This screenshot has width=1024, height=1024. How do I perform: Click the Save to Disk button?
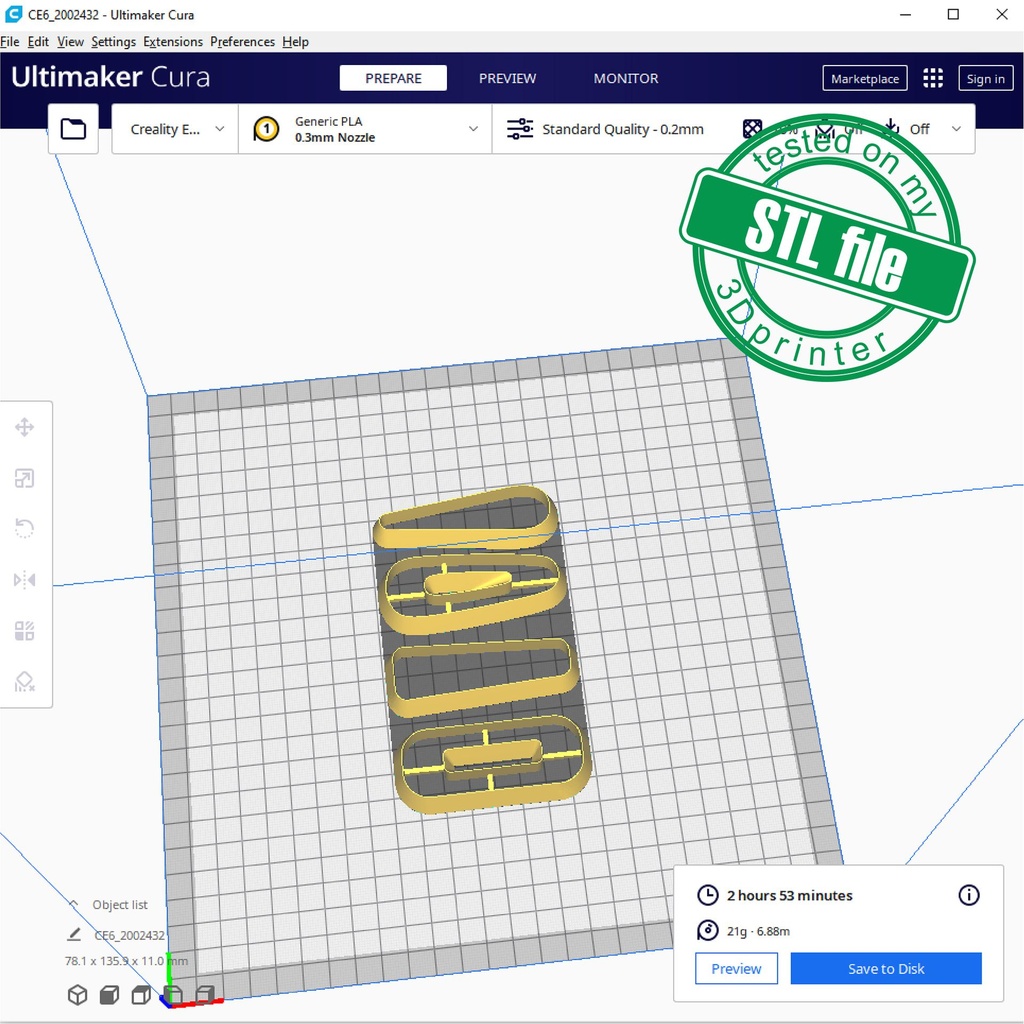coord(885,968)
